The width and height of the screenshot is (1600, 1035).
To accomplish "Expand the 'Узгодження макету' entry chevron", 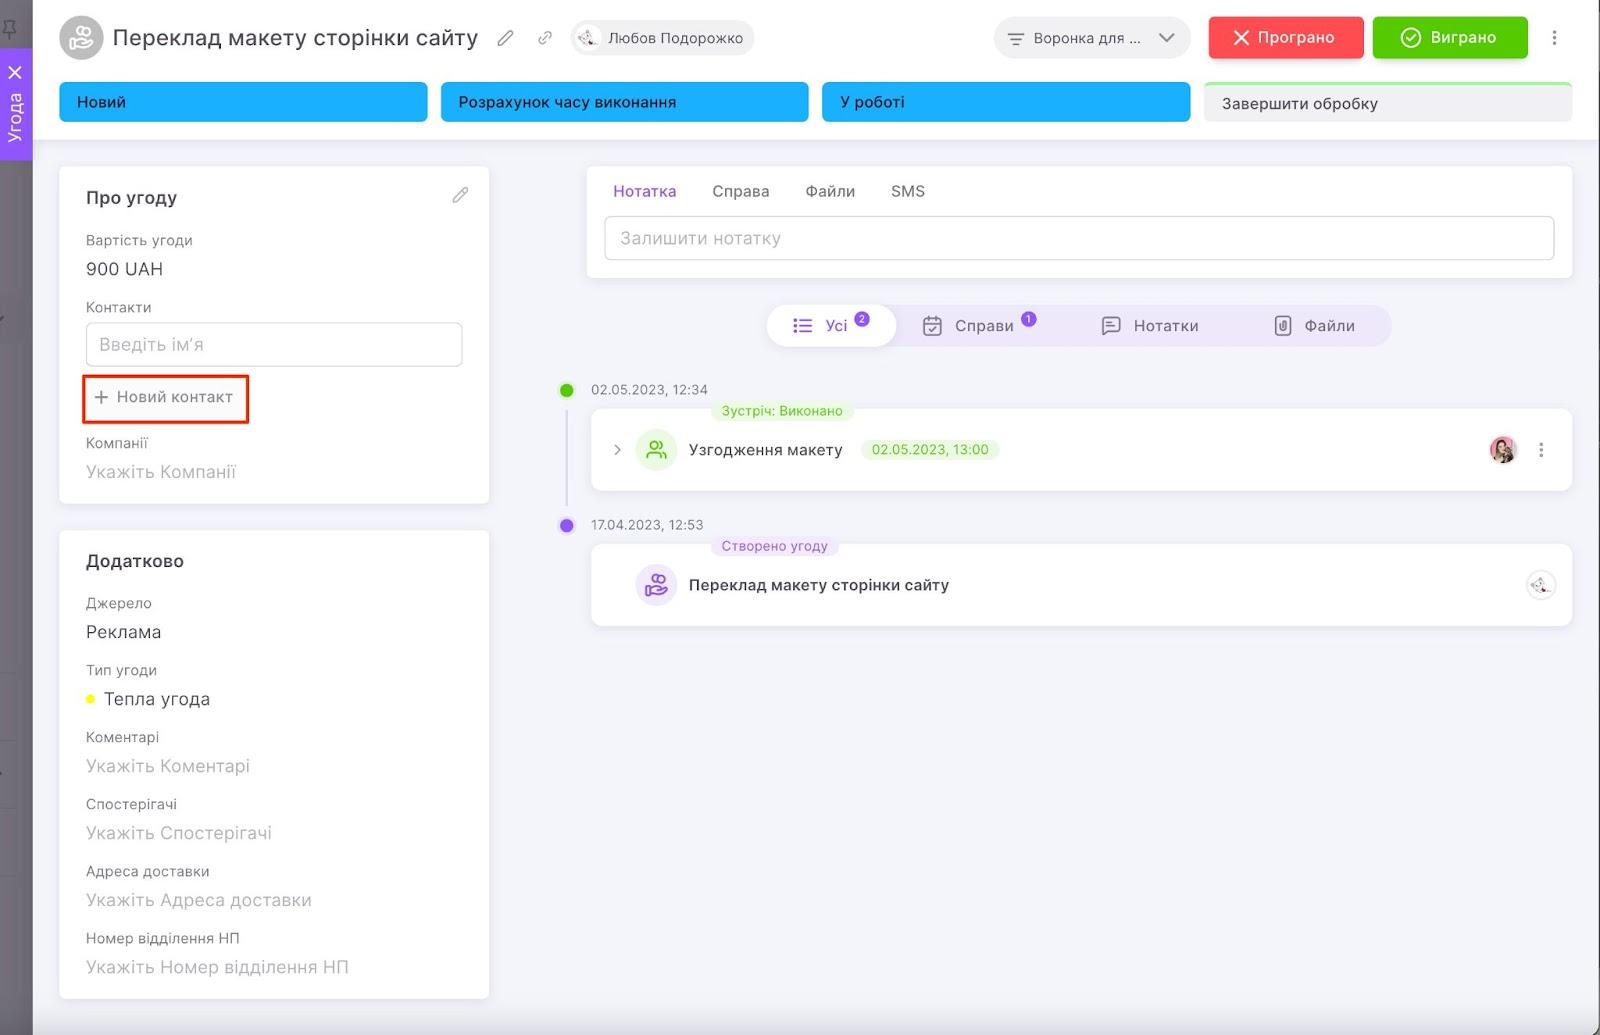I will 617,450.
